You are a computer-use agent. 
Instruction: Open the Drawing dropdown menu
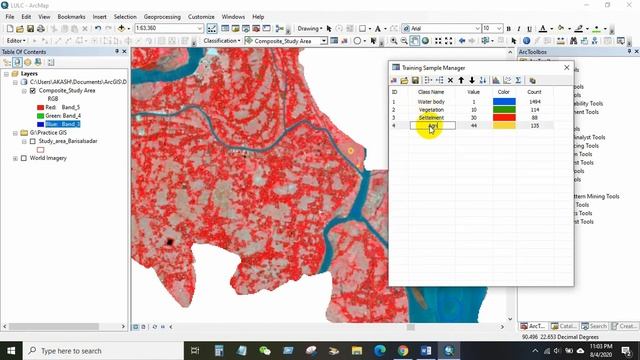310,29
